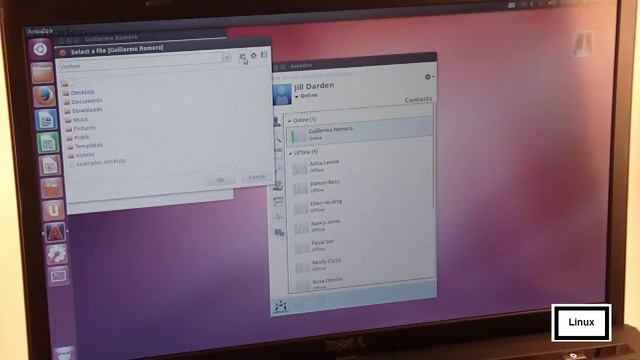Click the logo icon in contacts window footer
640x360 pixels.
click(281, 306)
